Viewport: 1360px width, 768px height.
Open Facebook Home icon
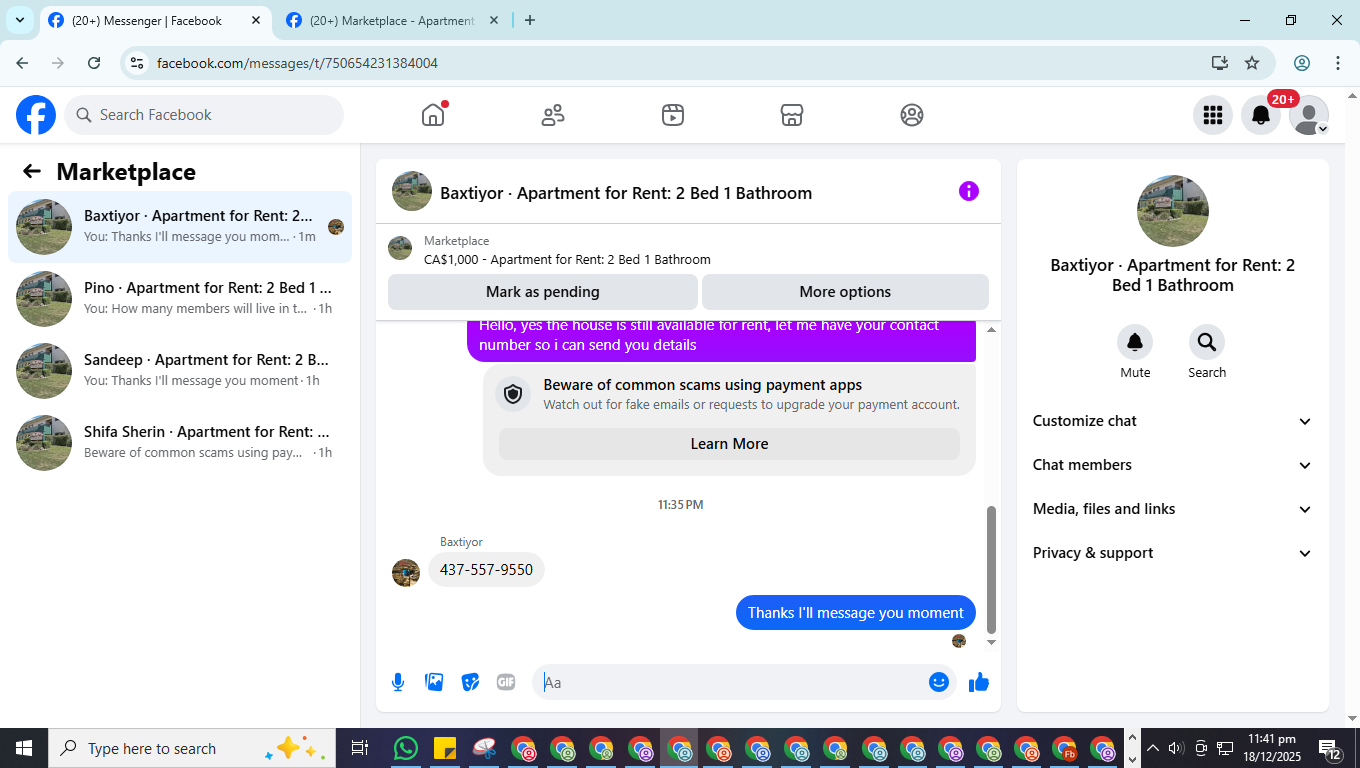(x=433, y=115)
